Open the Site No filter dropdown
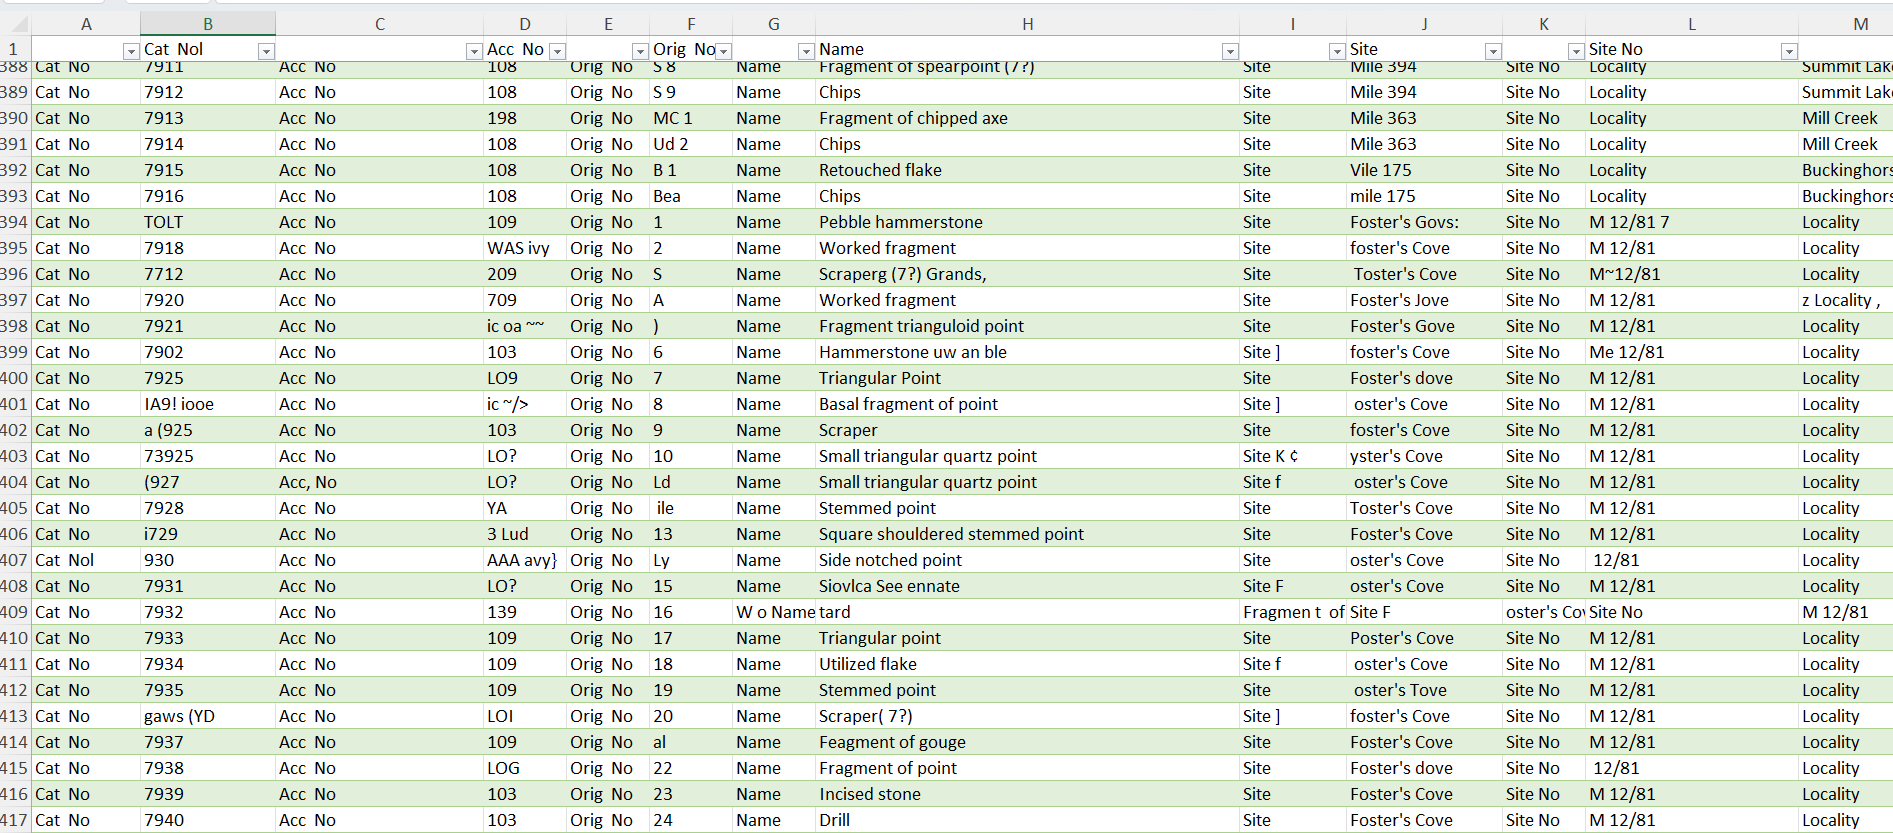The height and width of the screenshot is (833, 1893). tap(1789, 51)
